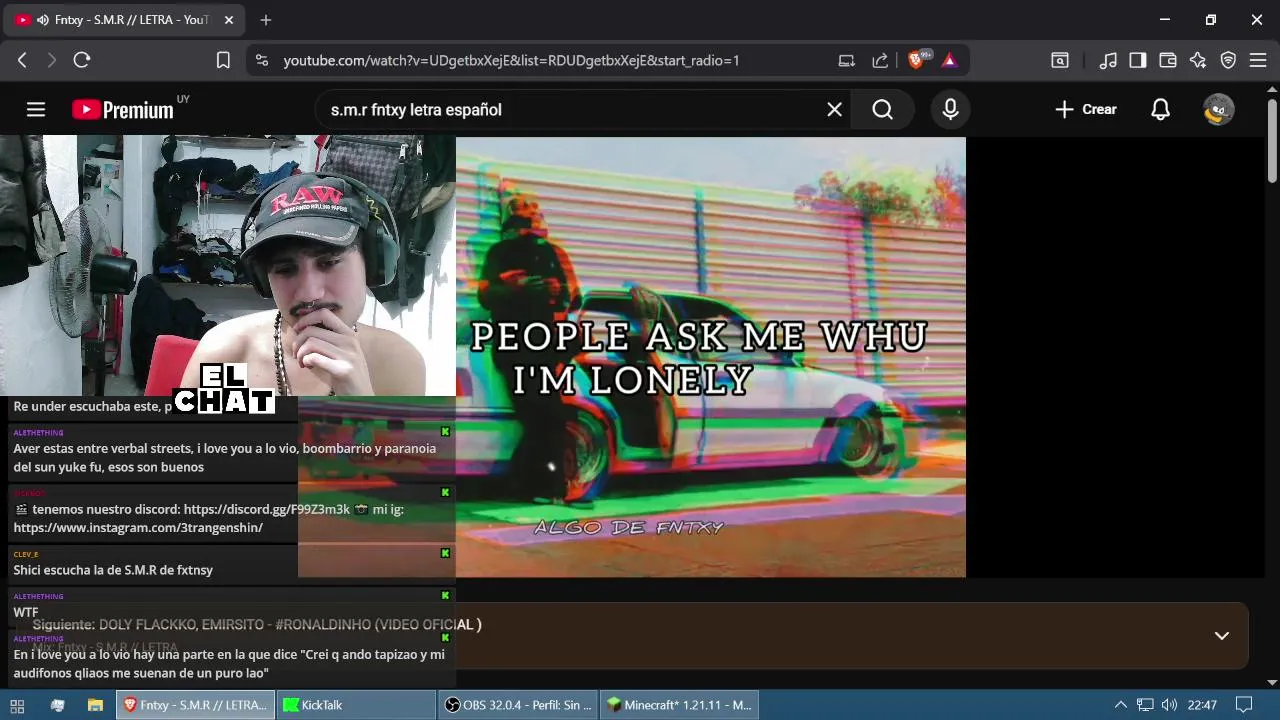1280x720 pixels.
Task: Open the YouTube hamburger guide menu
Action: coord(36,110)
